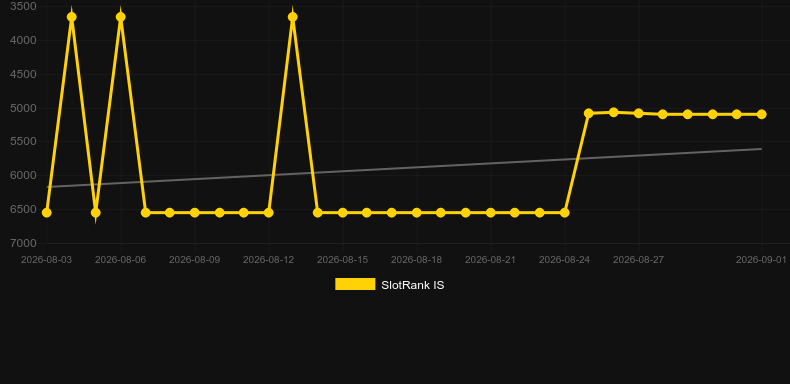The image size is (790, 384).
Task: Select the low point on 2026-08-05
Action: coord(96,213)
